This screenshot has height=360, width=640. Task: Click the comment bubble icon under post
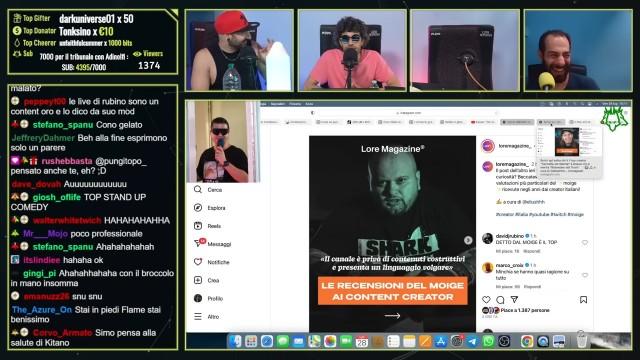[x=500, y=300]
